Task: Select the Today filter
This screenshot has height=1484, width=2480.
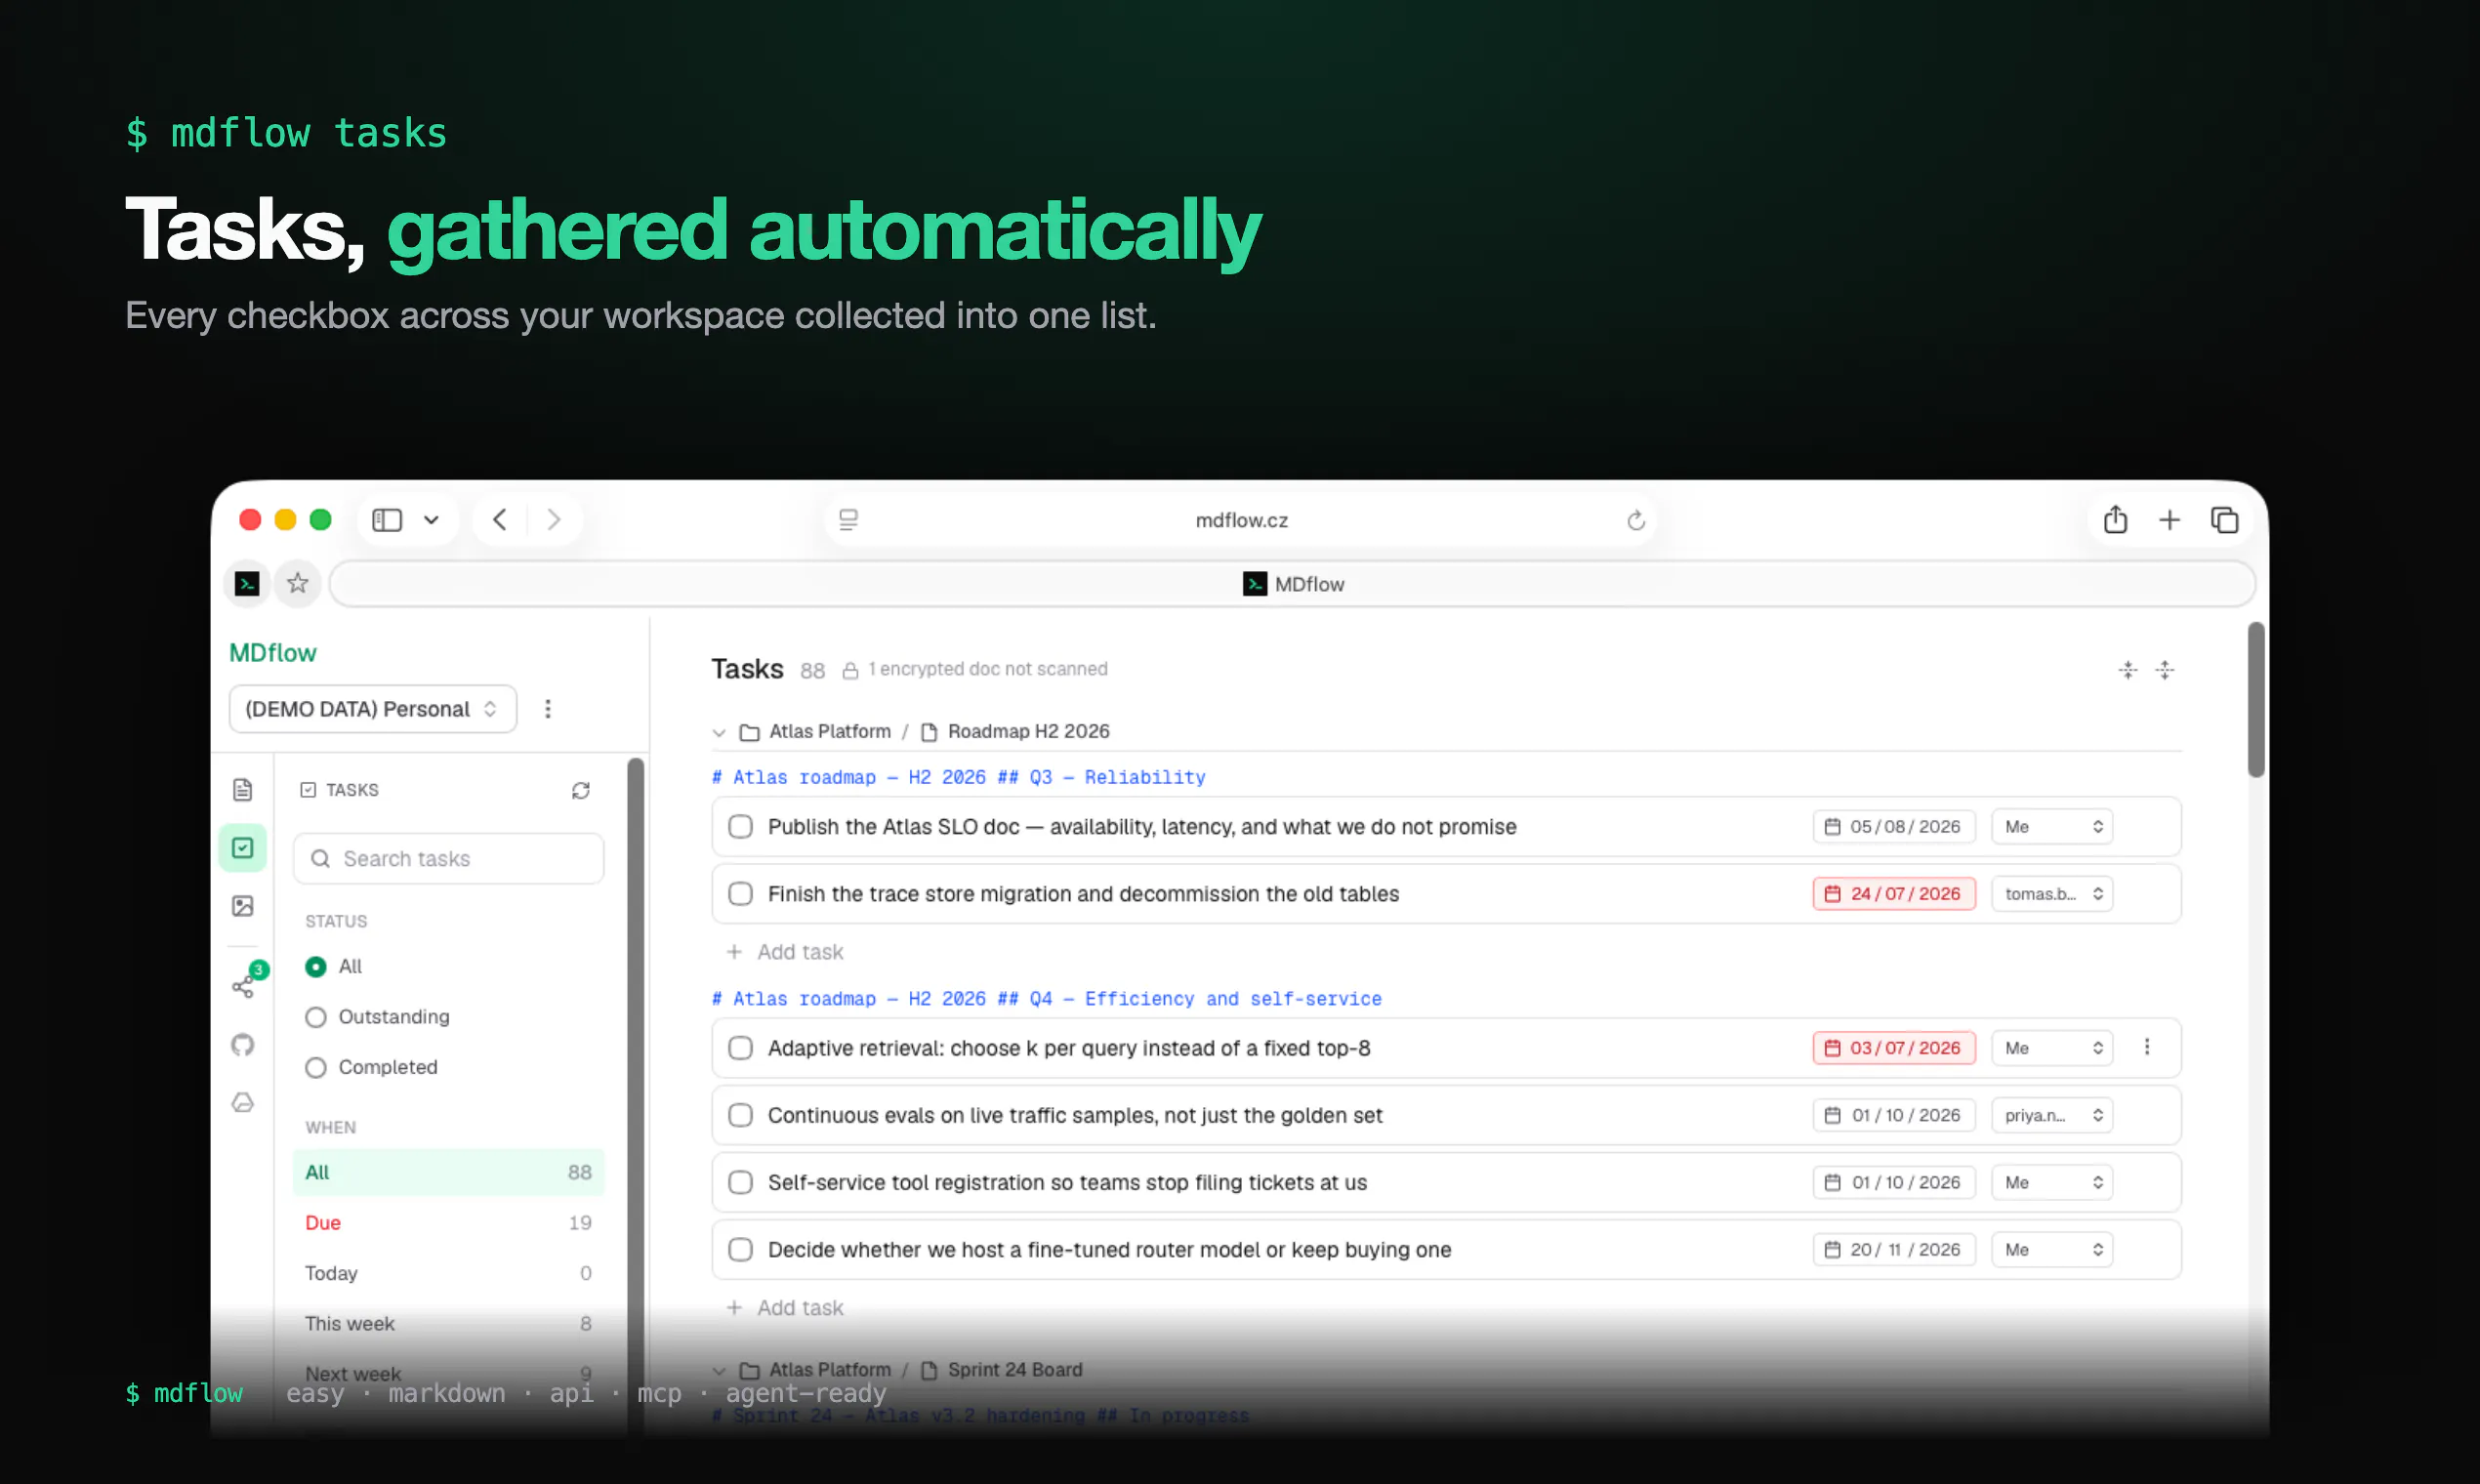Action: [449, 1273]
